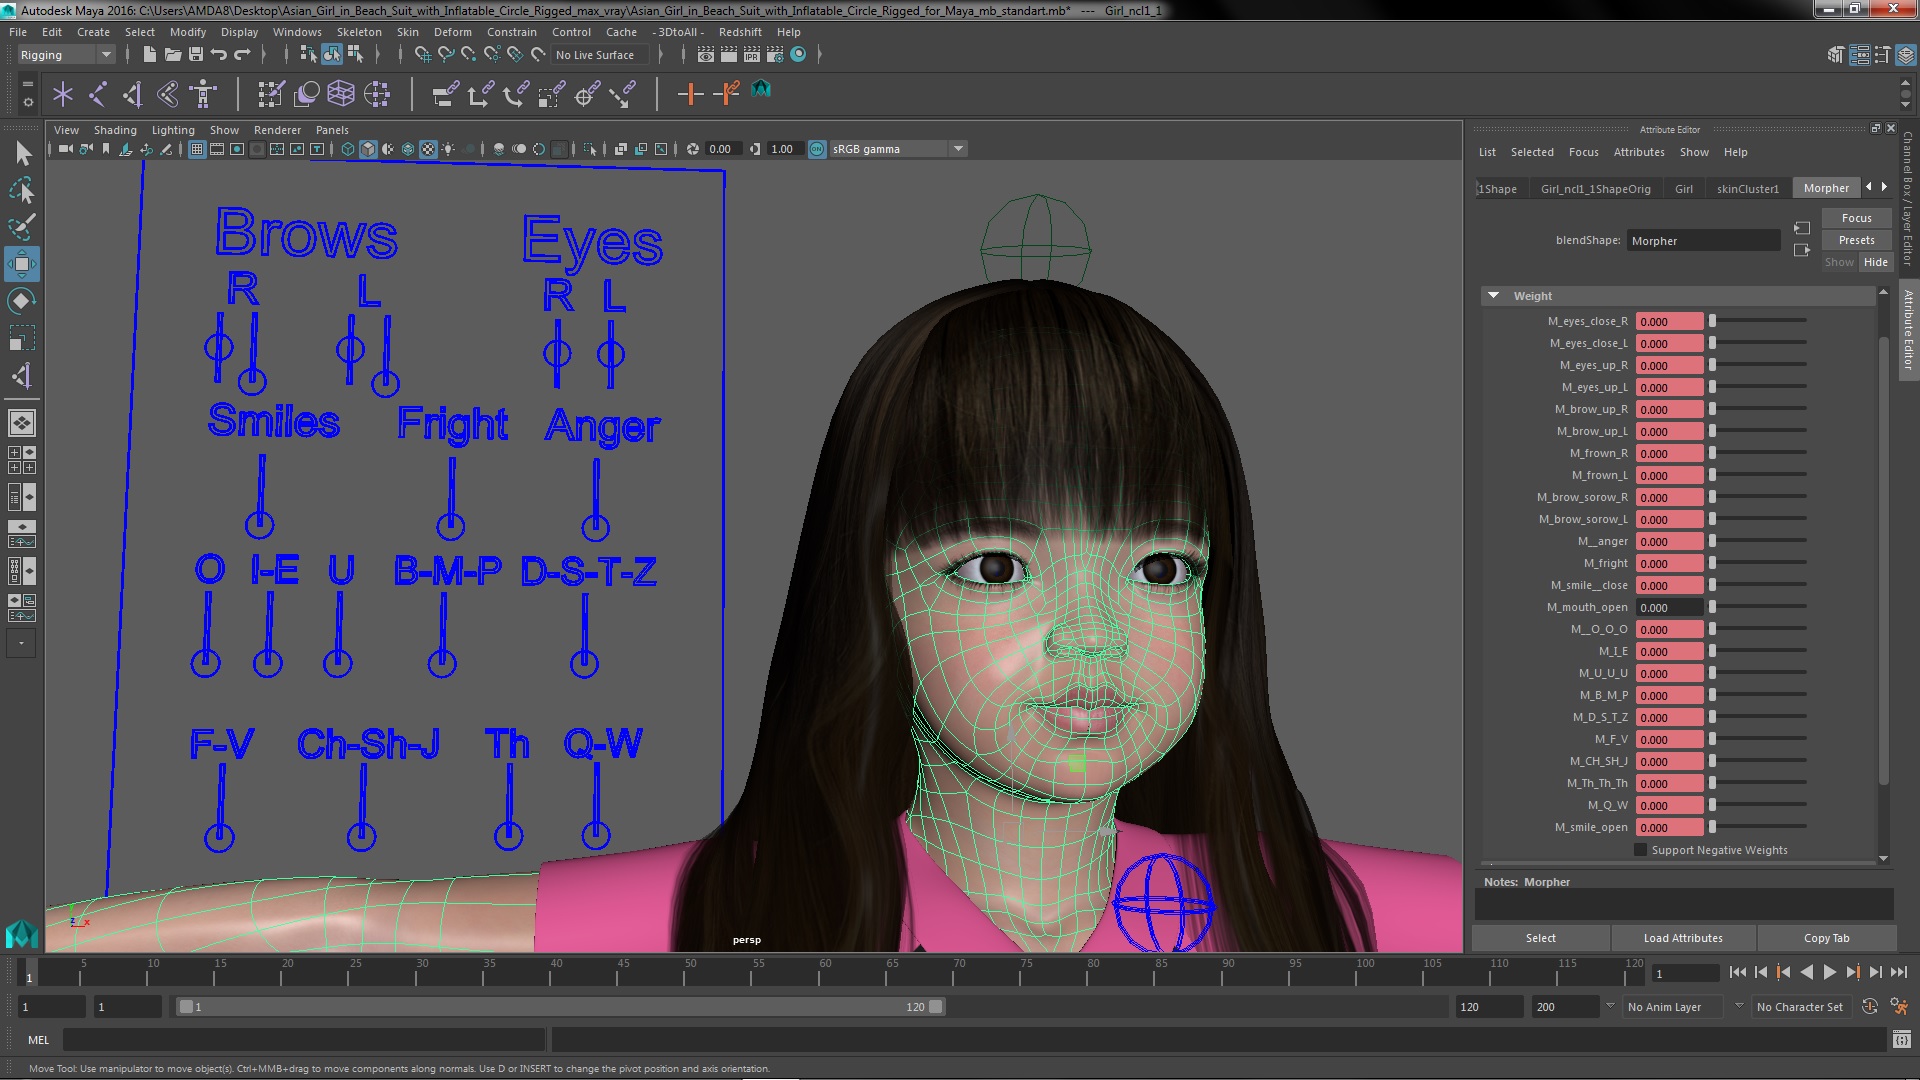Click the Focus button
This screenshot has width=1920, height=1080.
(1856, 218)
